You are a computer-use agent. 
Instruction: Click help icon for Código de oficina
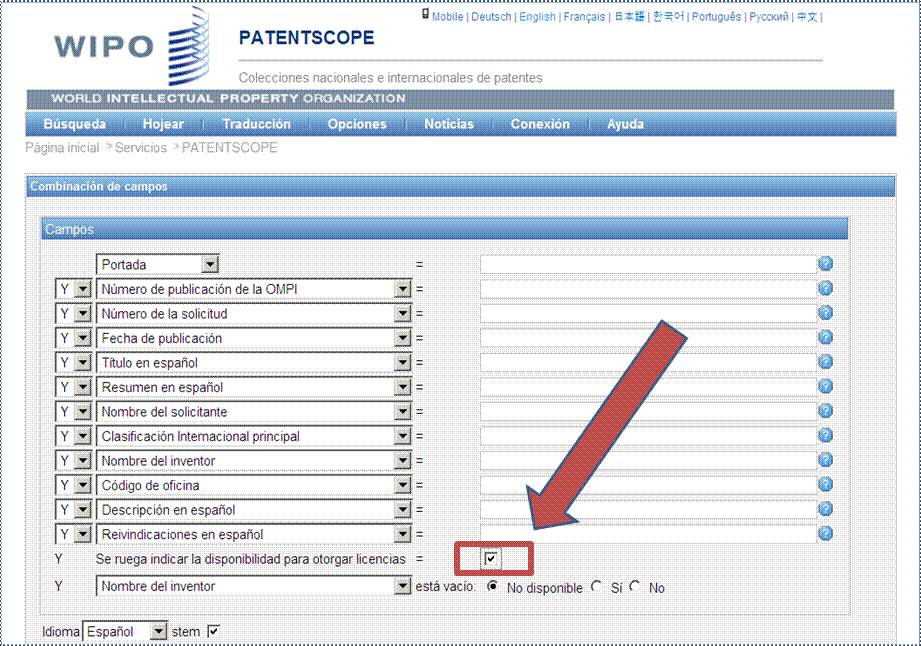point(825,485)
